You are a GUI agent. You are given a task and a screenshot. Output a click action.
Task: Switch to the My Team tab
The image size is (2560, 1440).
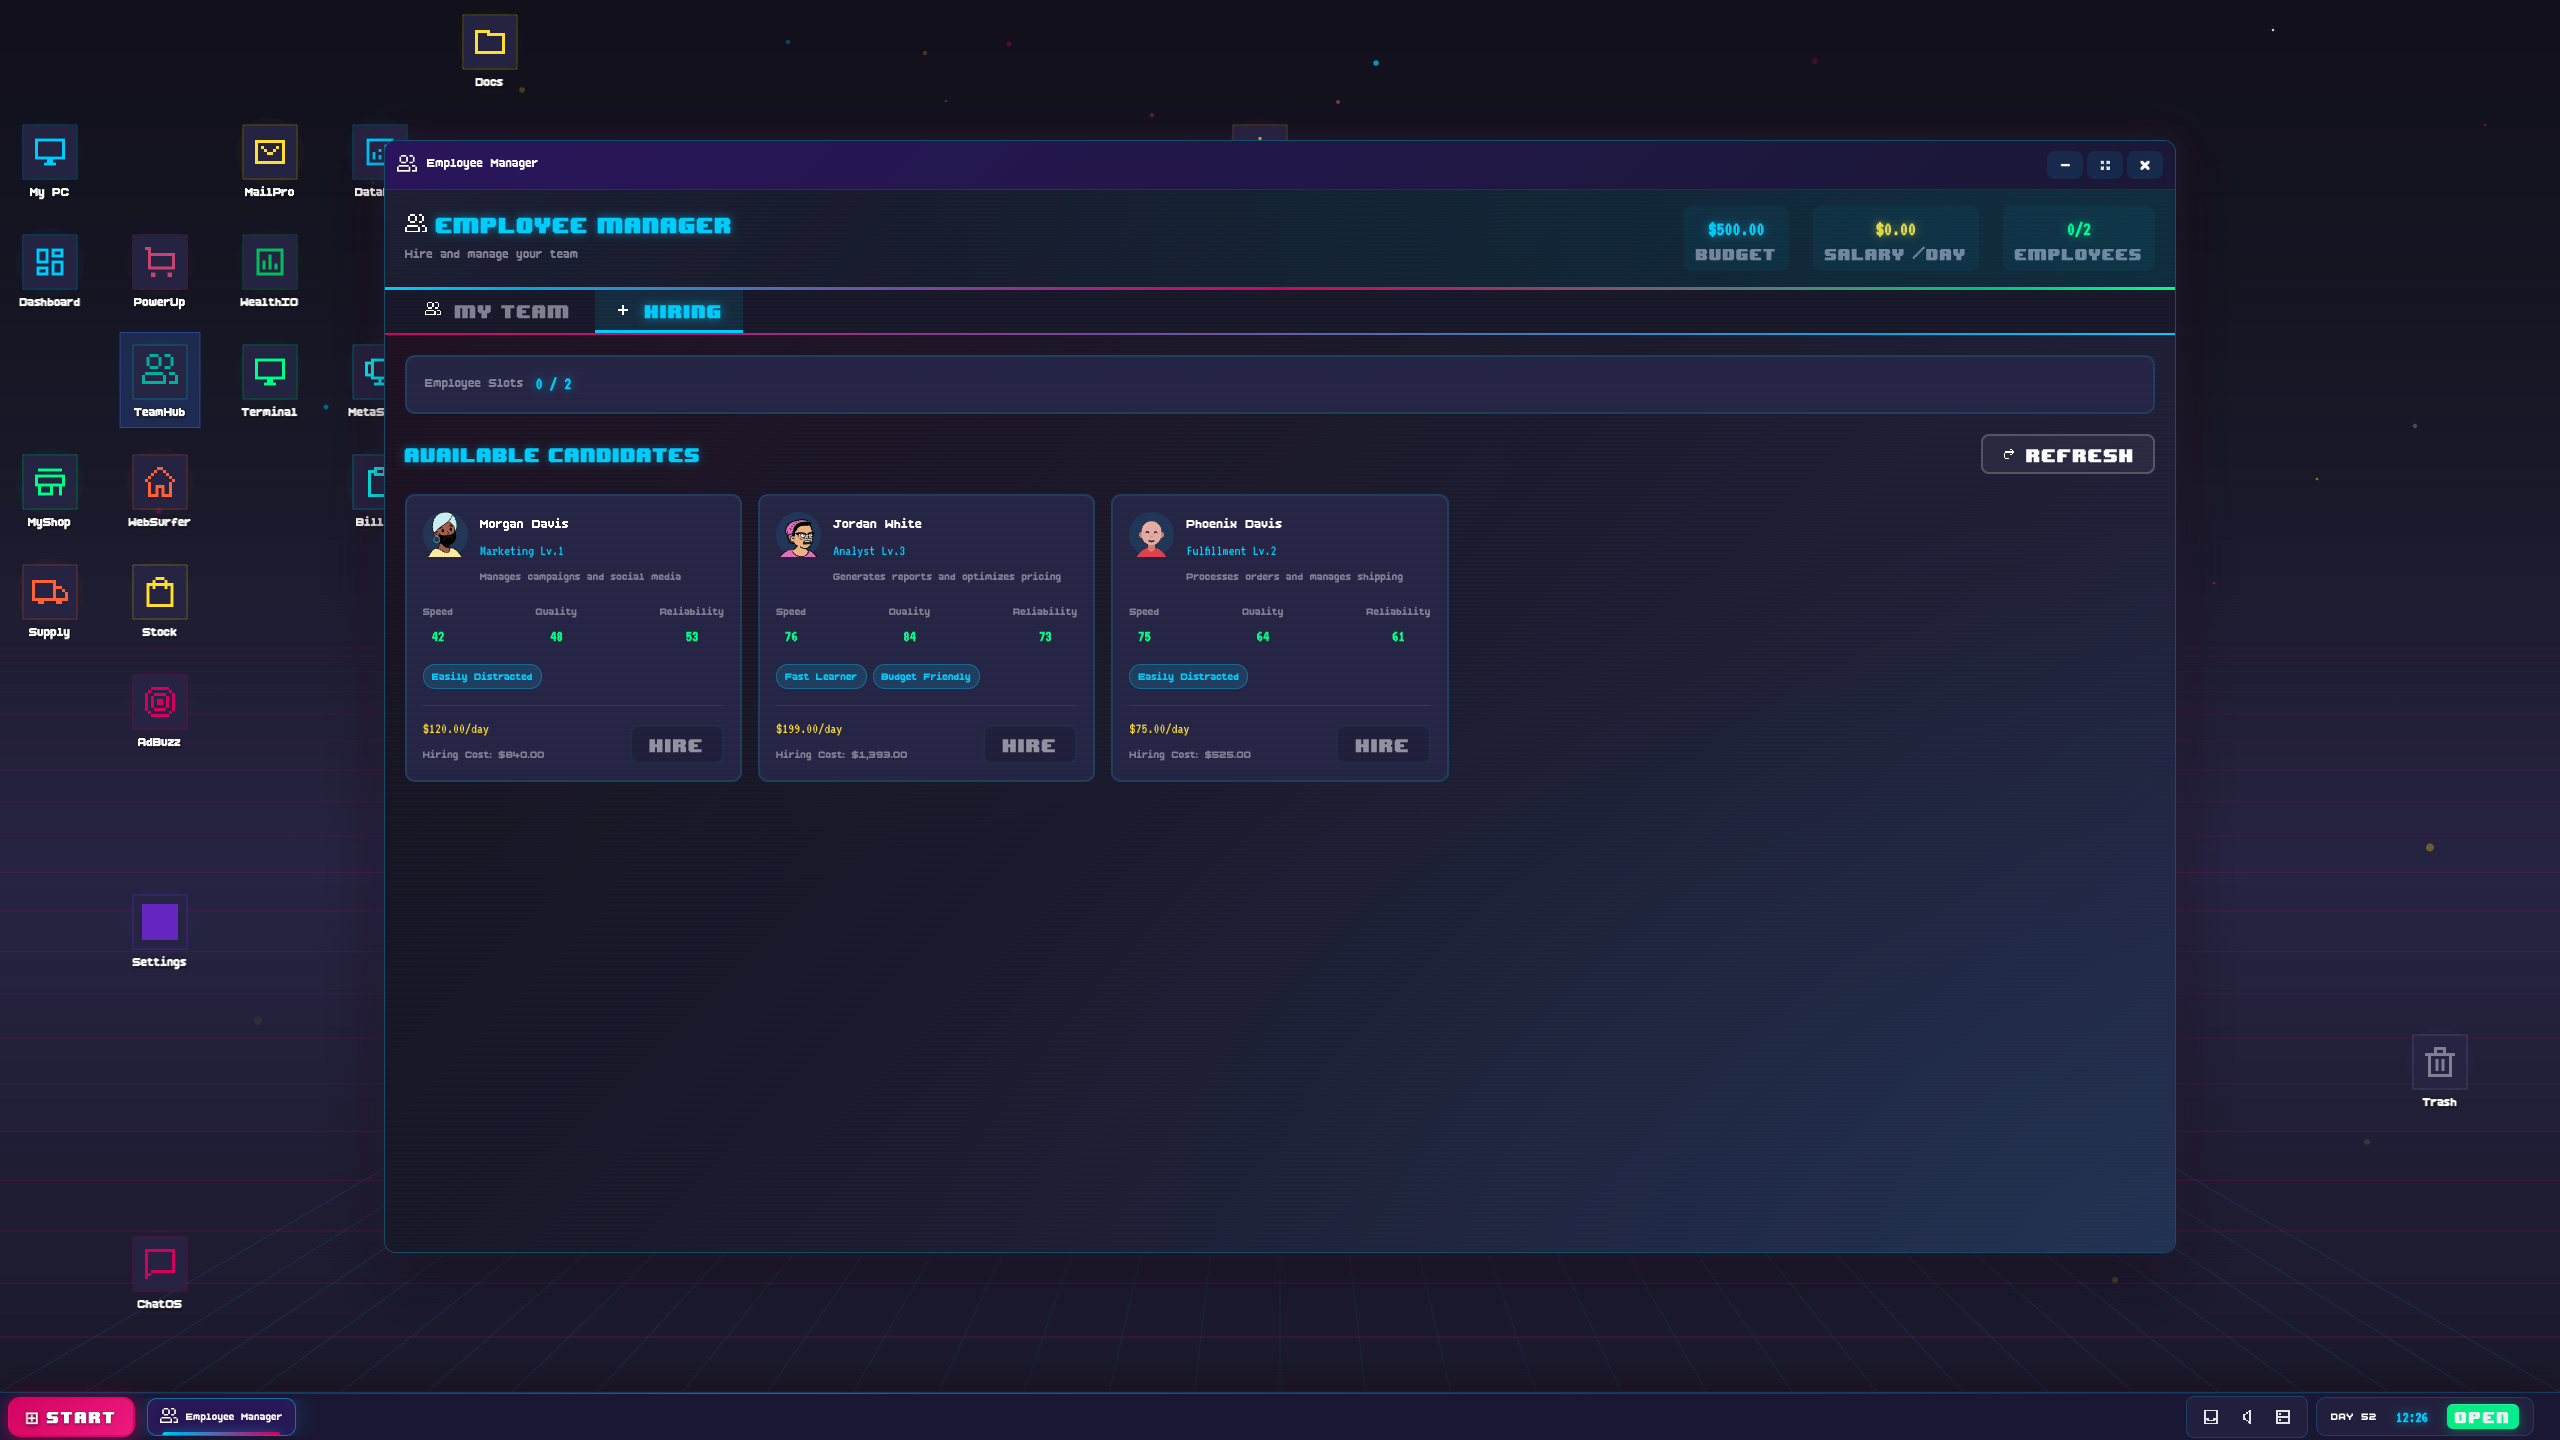(497, 312)
